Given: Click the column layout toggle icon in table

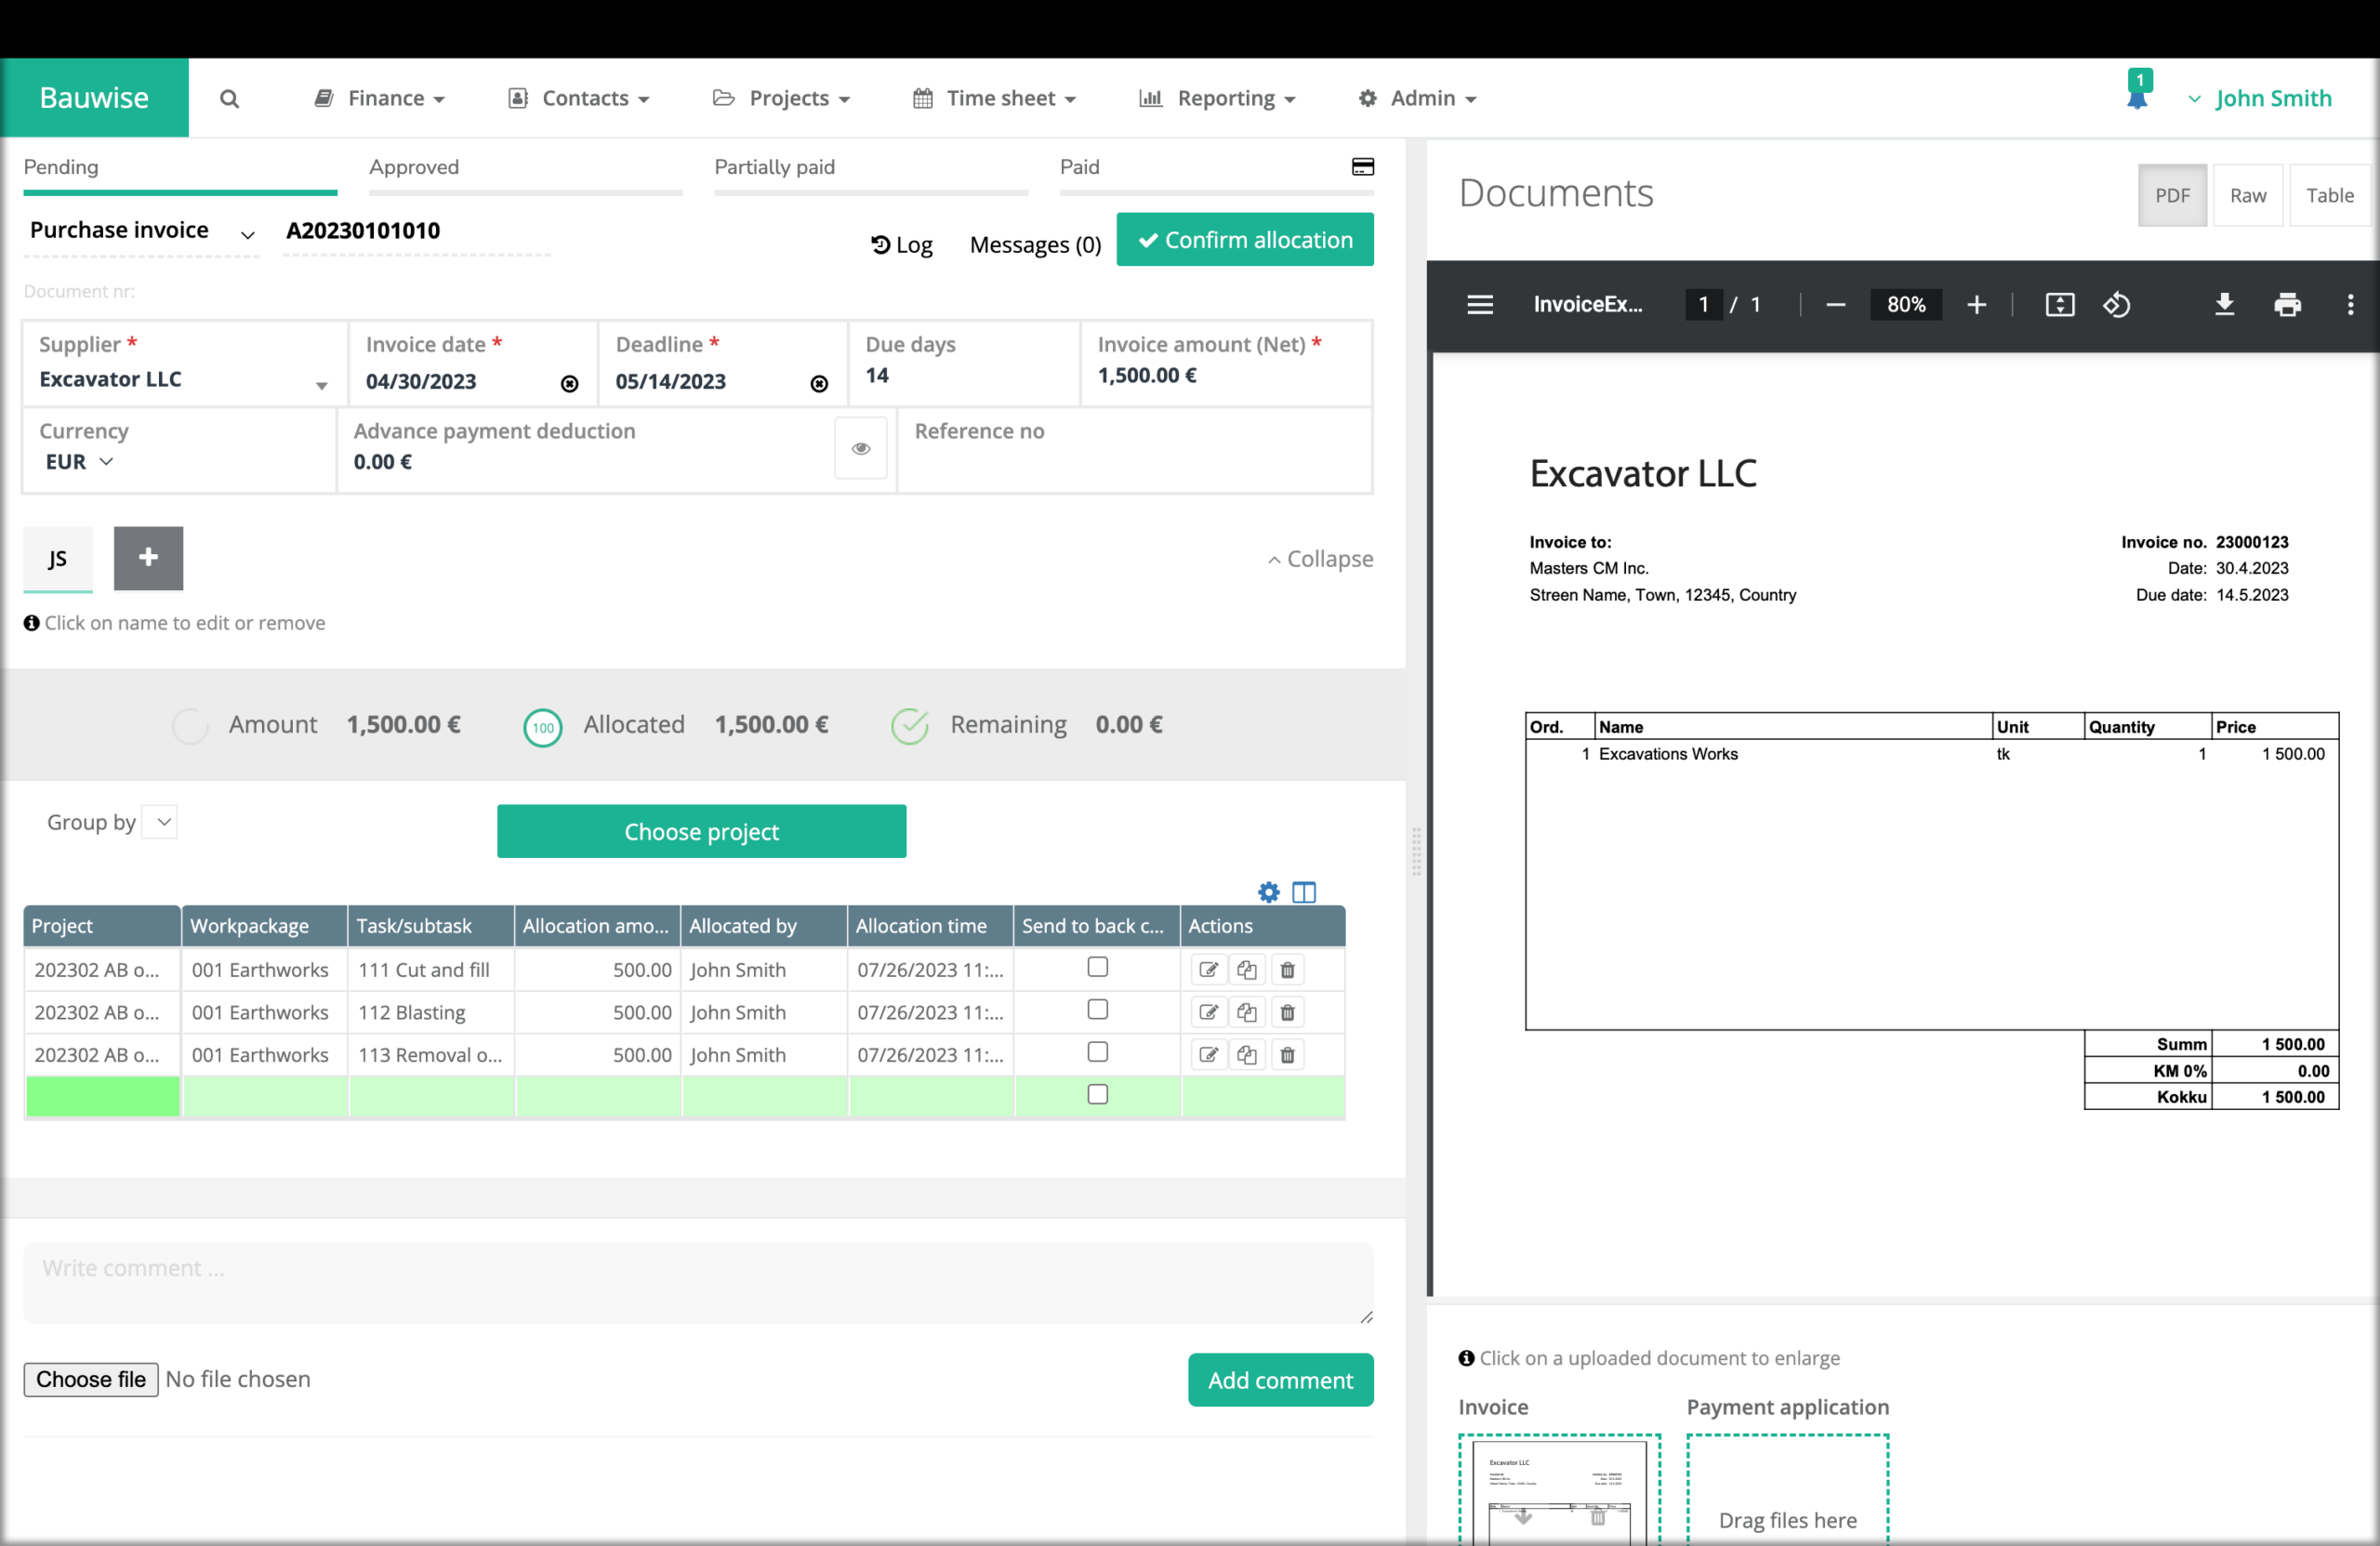Looking at the screenshot, I should 1304,892.
